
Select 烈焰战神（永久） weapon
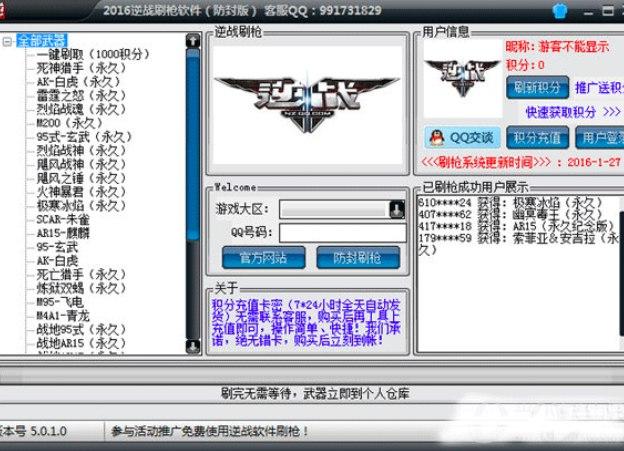pyautogui.click(x=81, y=150)
